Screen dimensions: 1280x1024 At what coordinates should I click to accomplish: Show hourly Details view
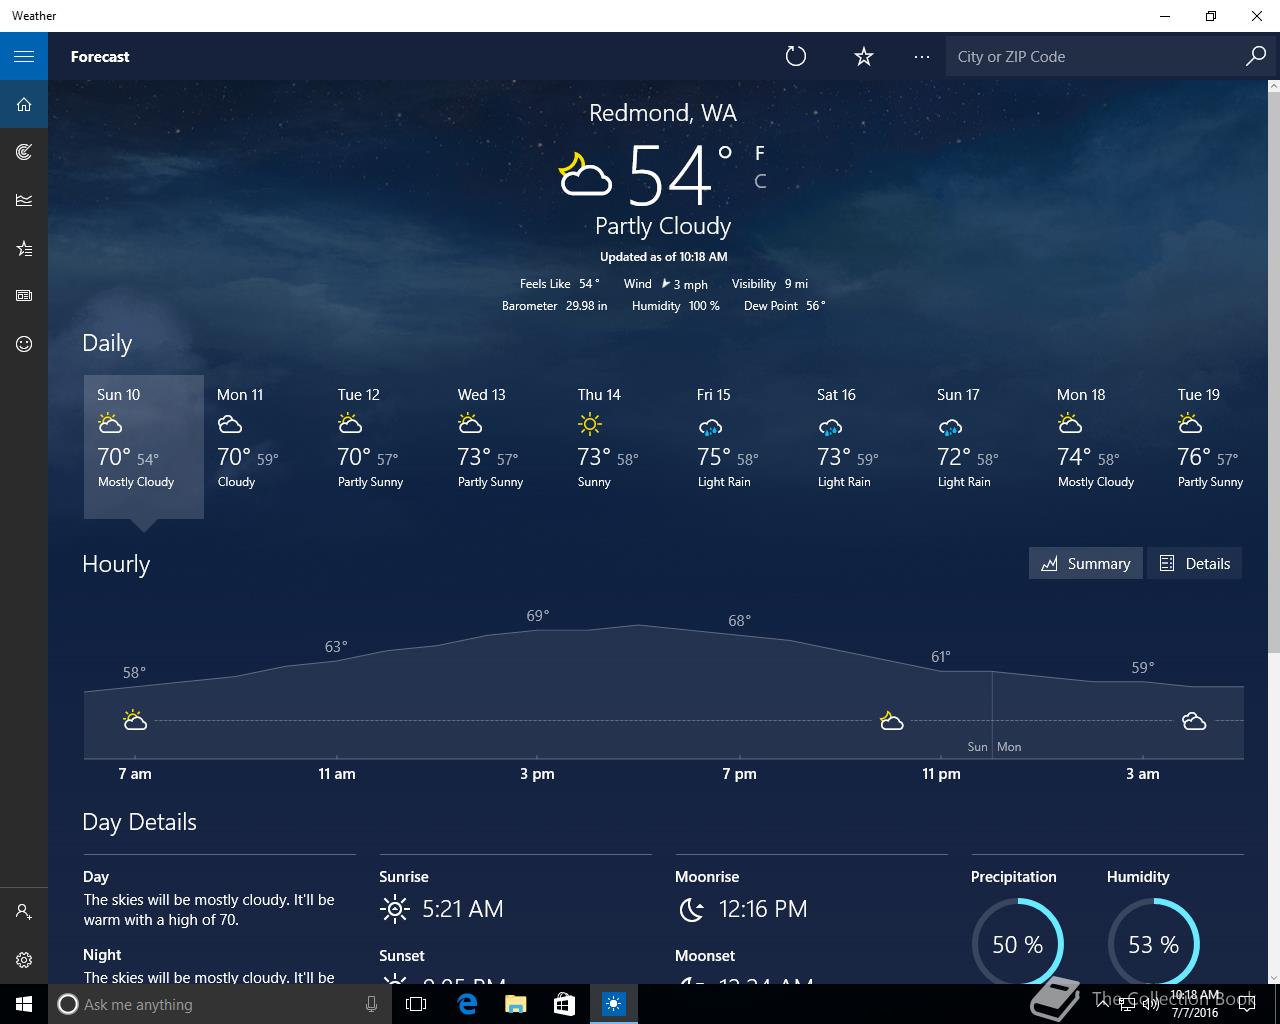(x=1195, y=563)
